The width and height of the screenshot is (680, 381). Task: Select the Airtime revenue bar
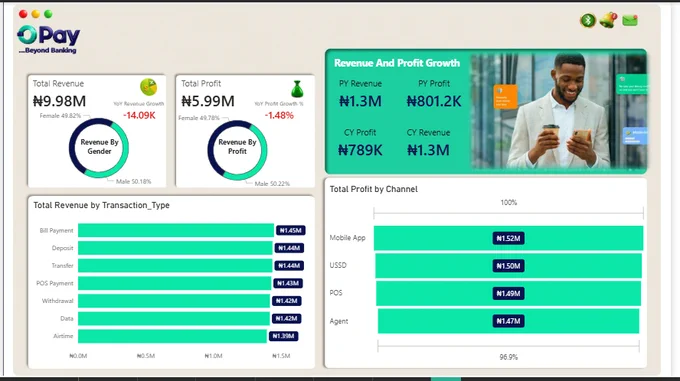[x=172, y=336]
